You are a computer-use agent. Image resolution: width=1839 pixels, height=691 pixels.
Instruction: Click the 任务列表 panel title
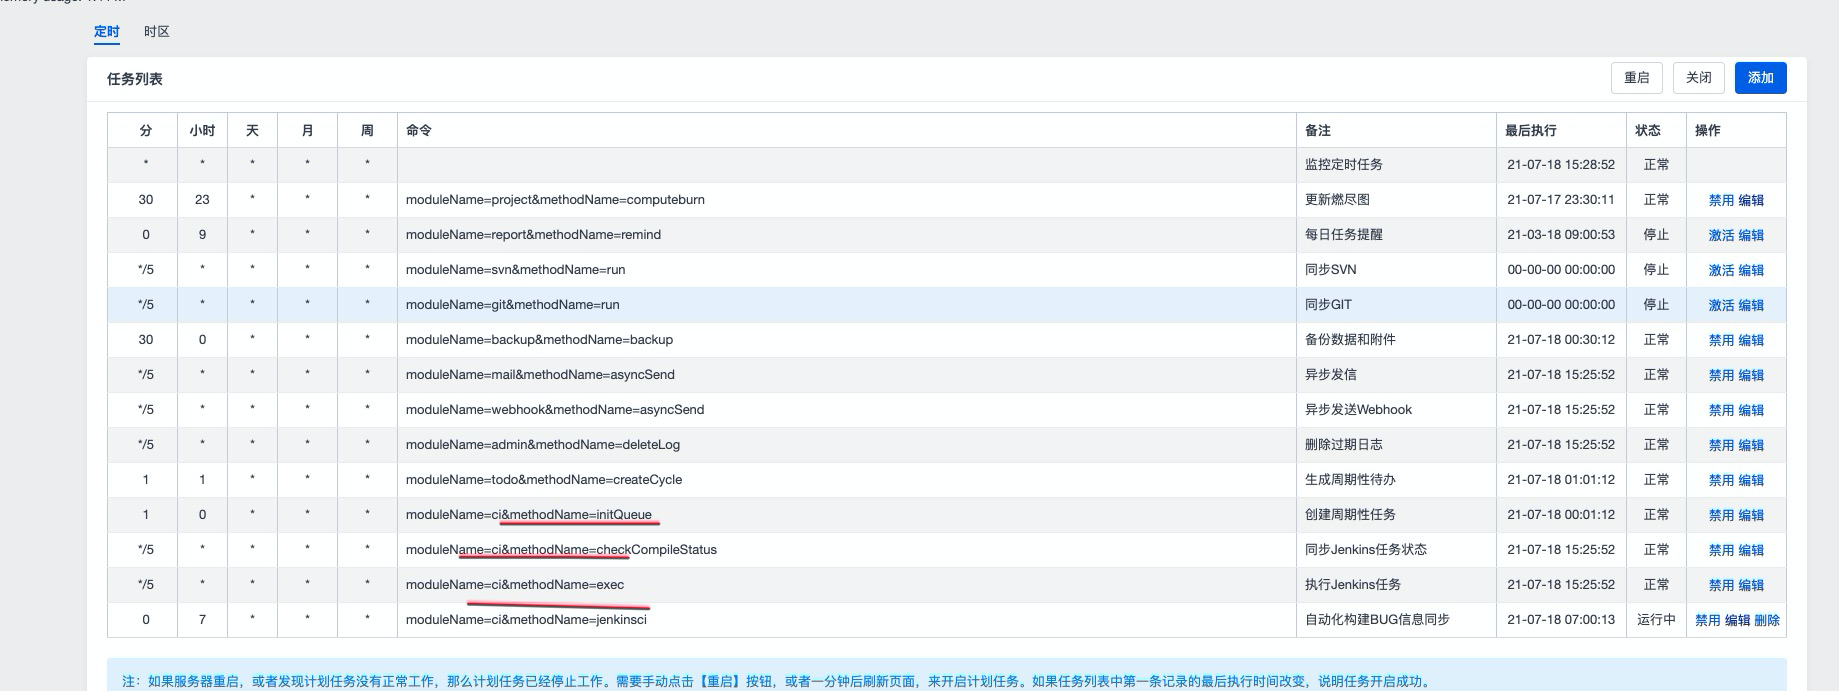click(x=135, y=79)
